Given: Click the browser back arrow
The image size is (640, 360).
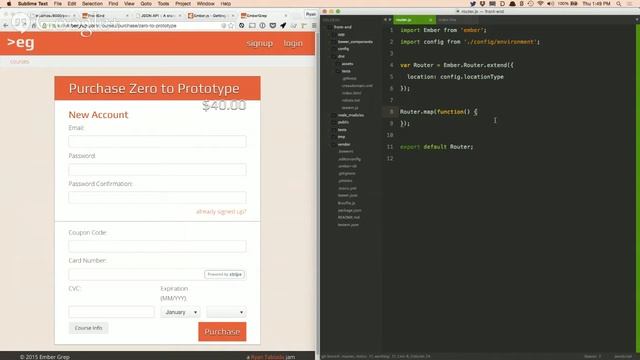Looking at the screenshot, I should pos(6,26).
